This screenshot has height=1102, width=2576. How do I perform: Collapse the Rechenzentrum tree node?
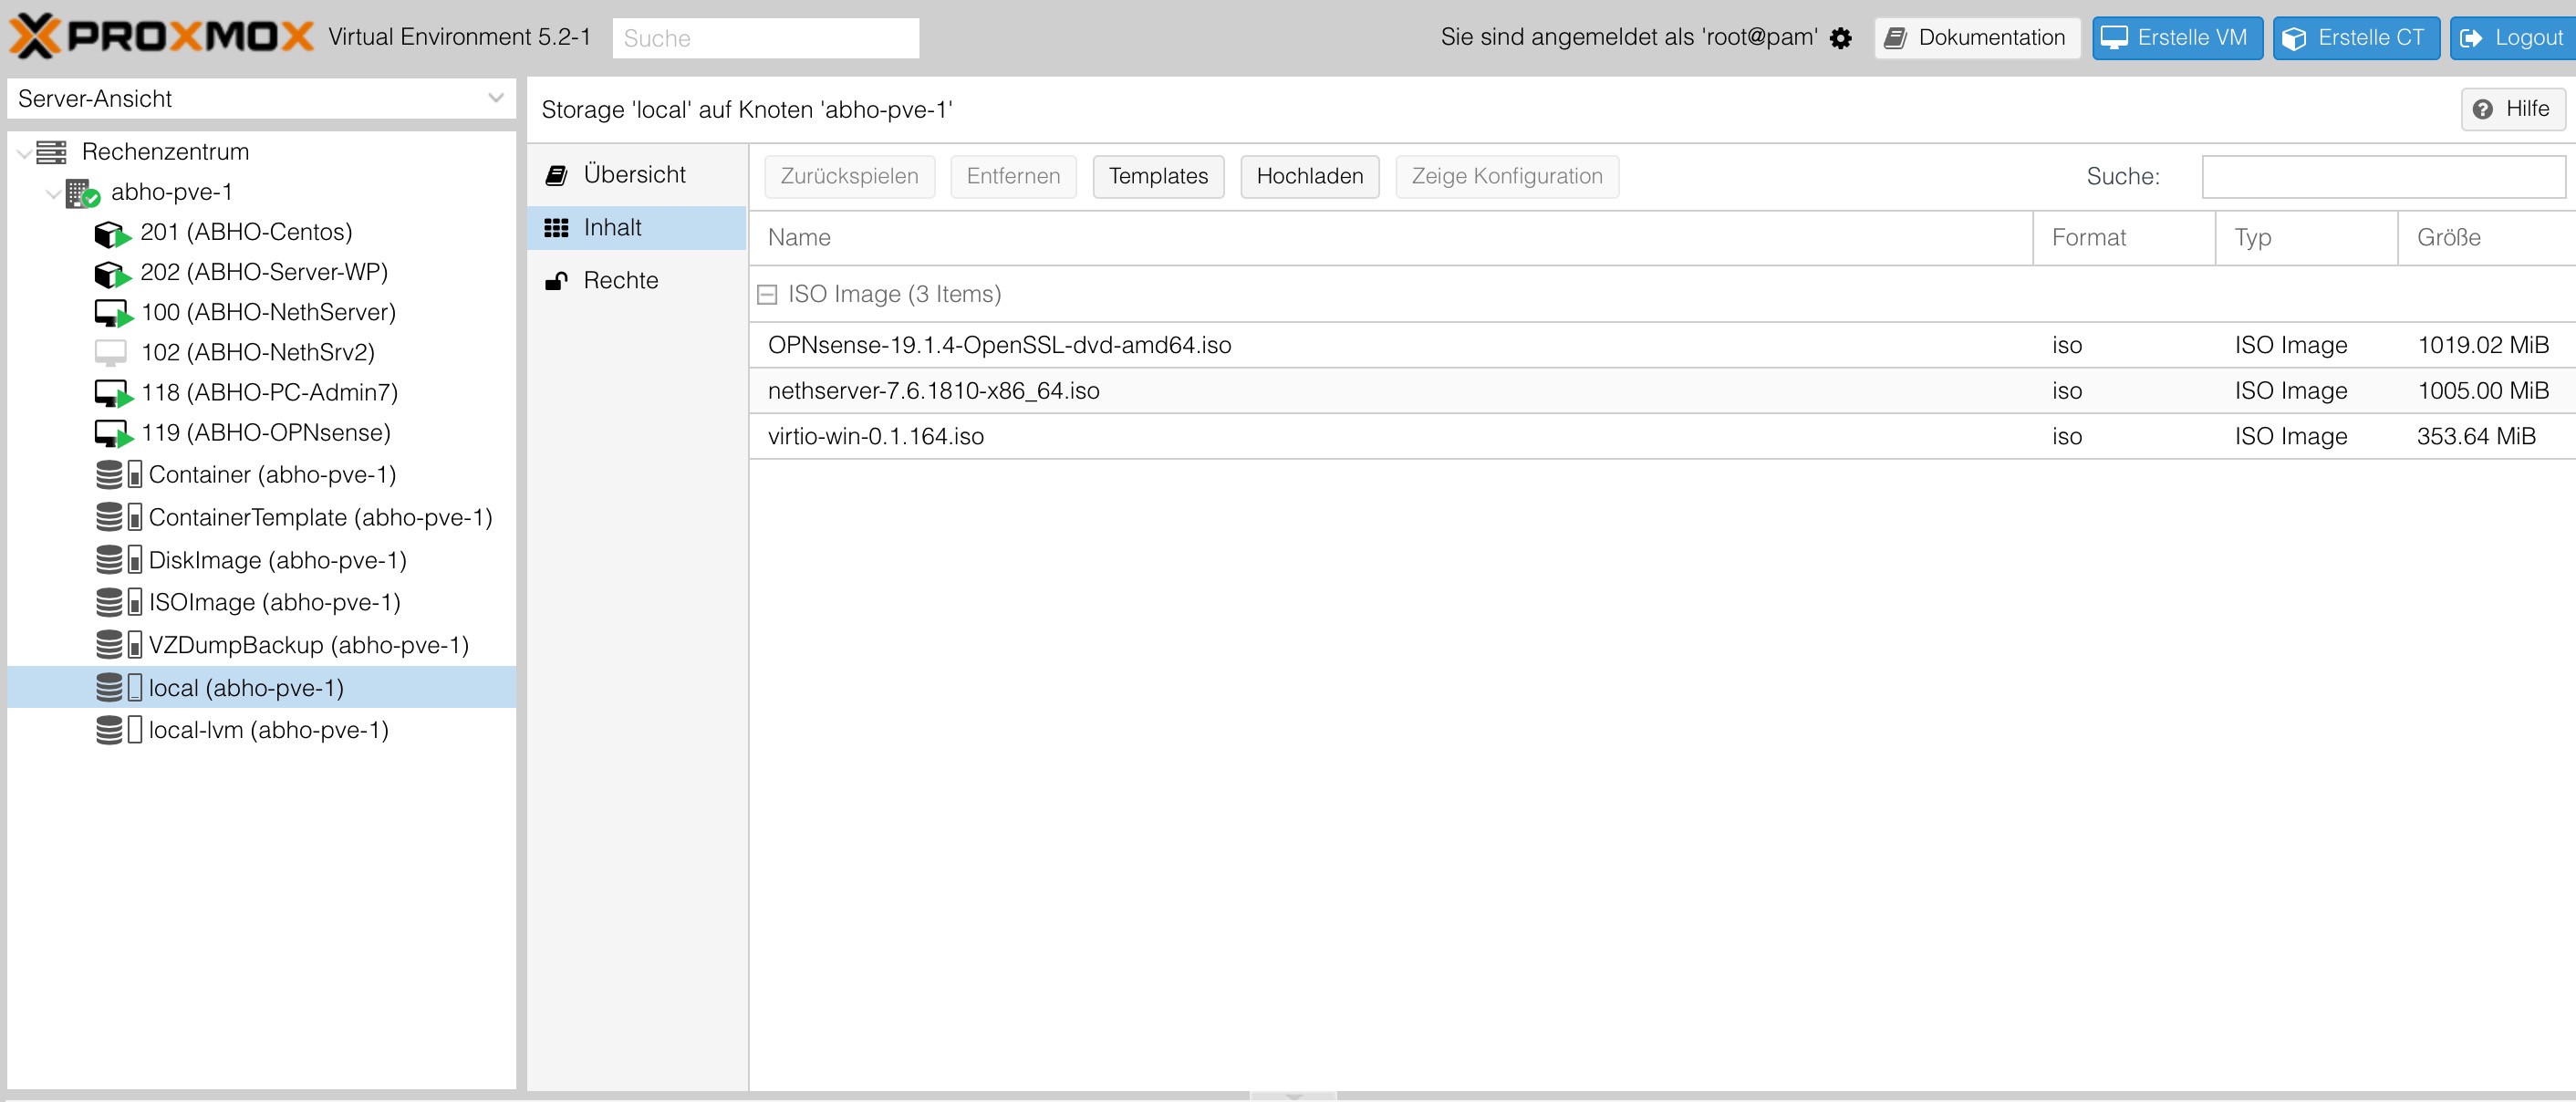[x=24, y=153]
